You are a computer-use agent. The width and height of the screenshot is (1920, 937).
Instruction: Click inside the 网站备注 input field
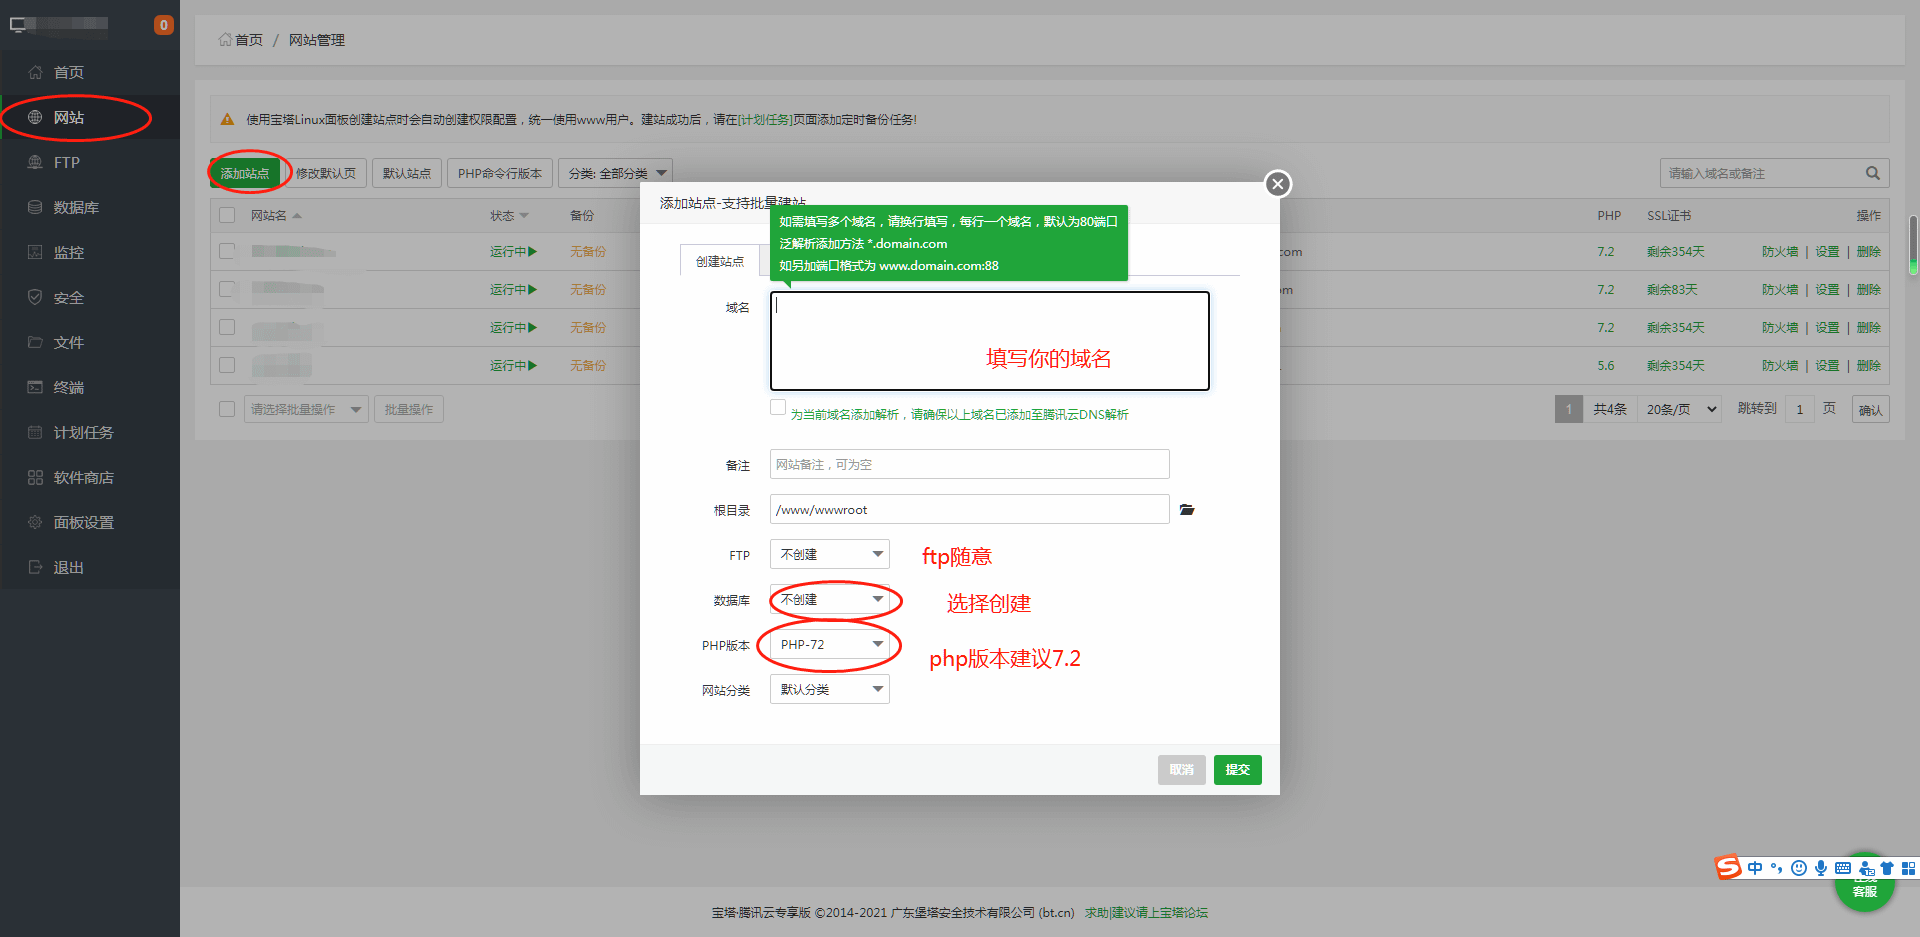pyautogui.click(x=968, y=463)
